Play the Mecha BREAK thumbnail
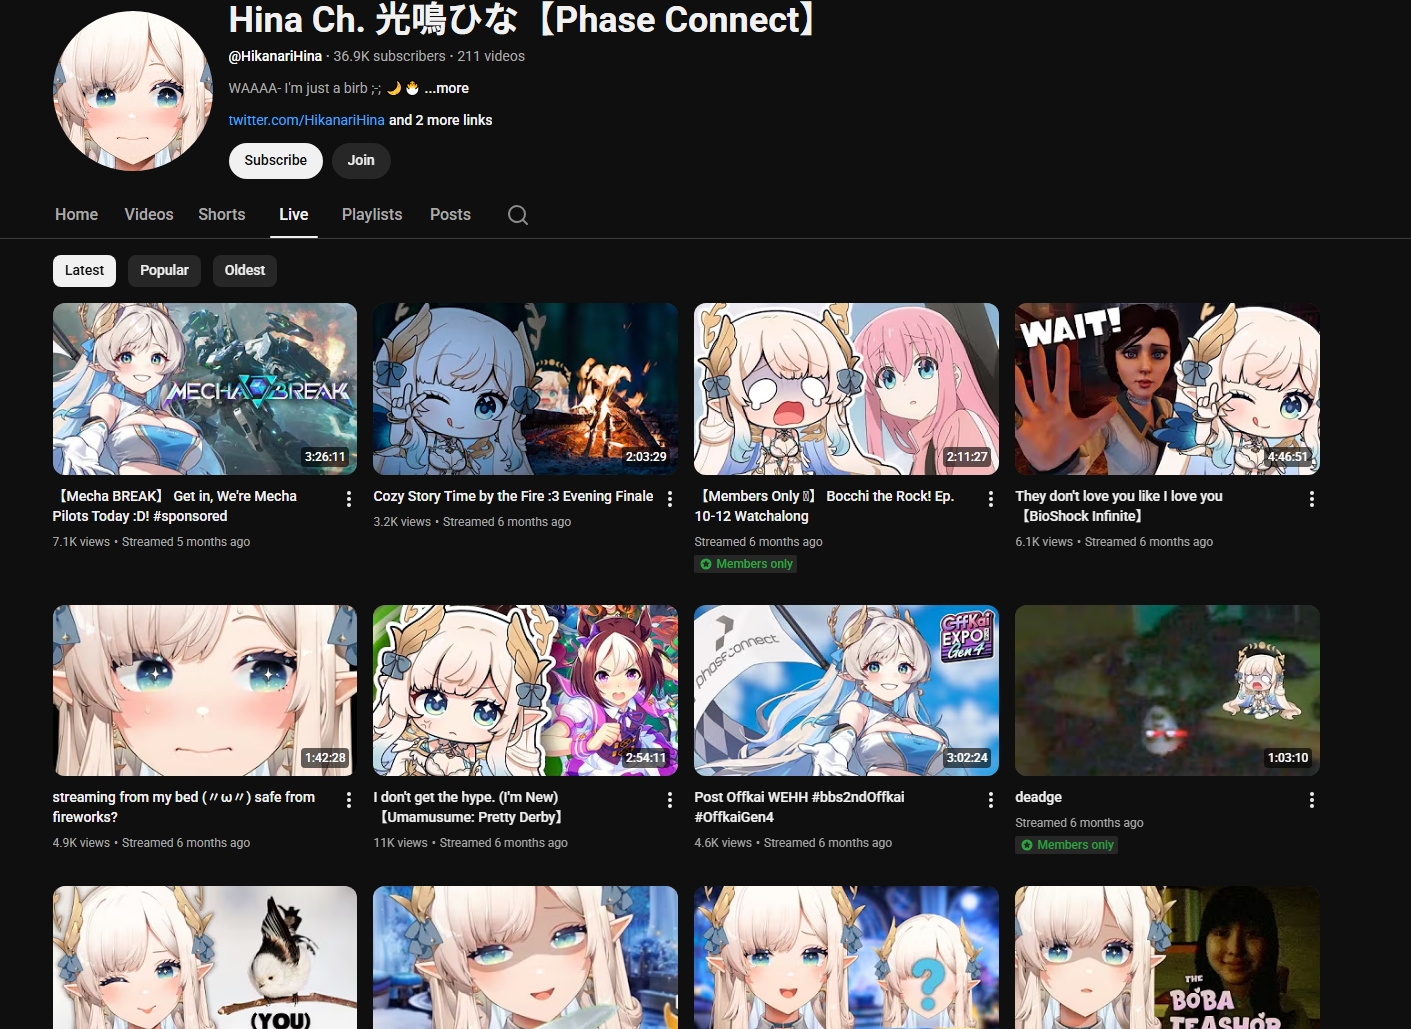 click(x=205, y=389)
